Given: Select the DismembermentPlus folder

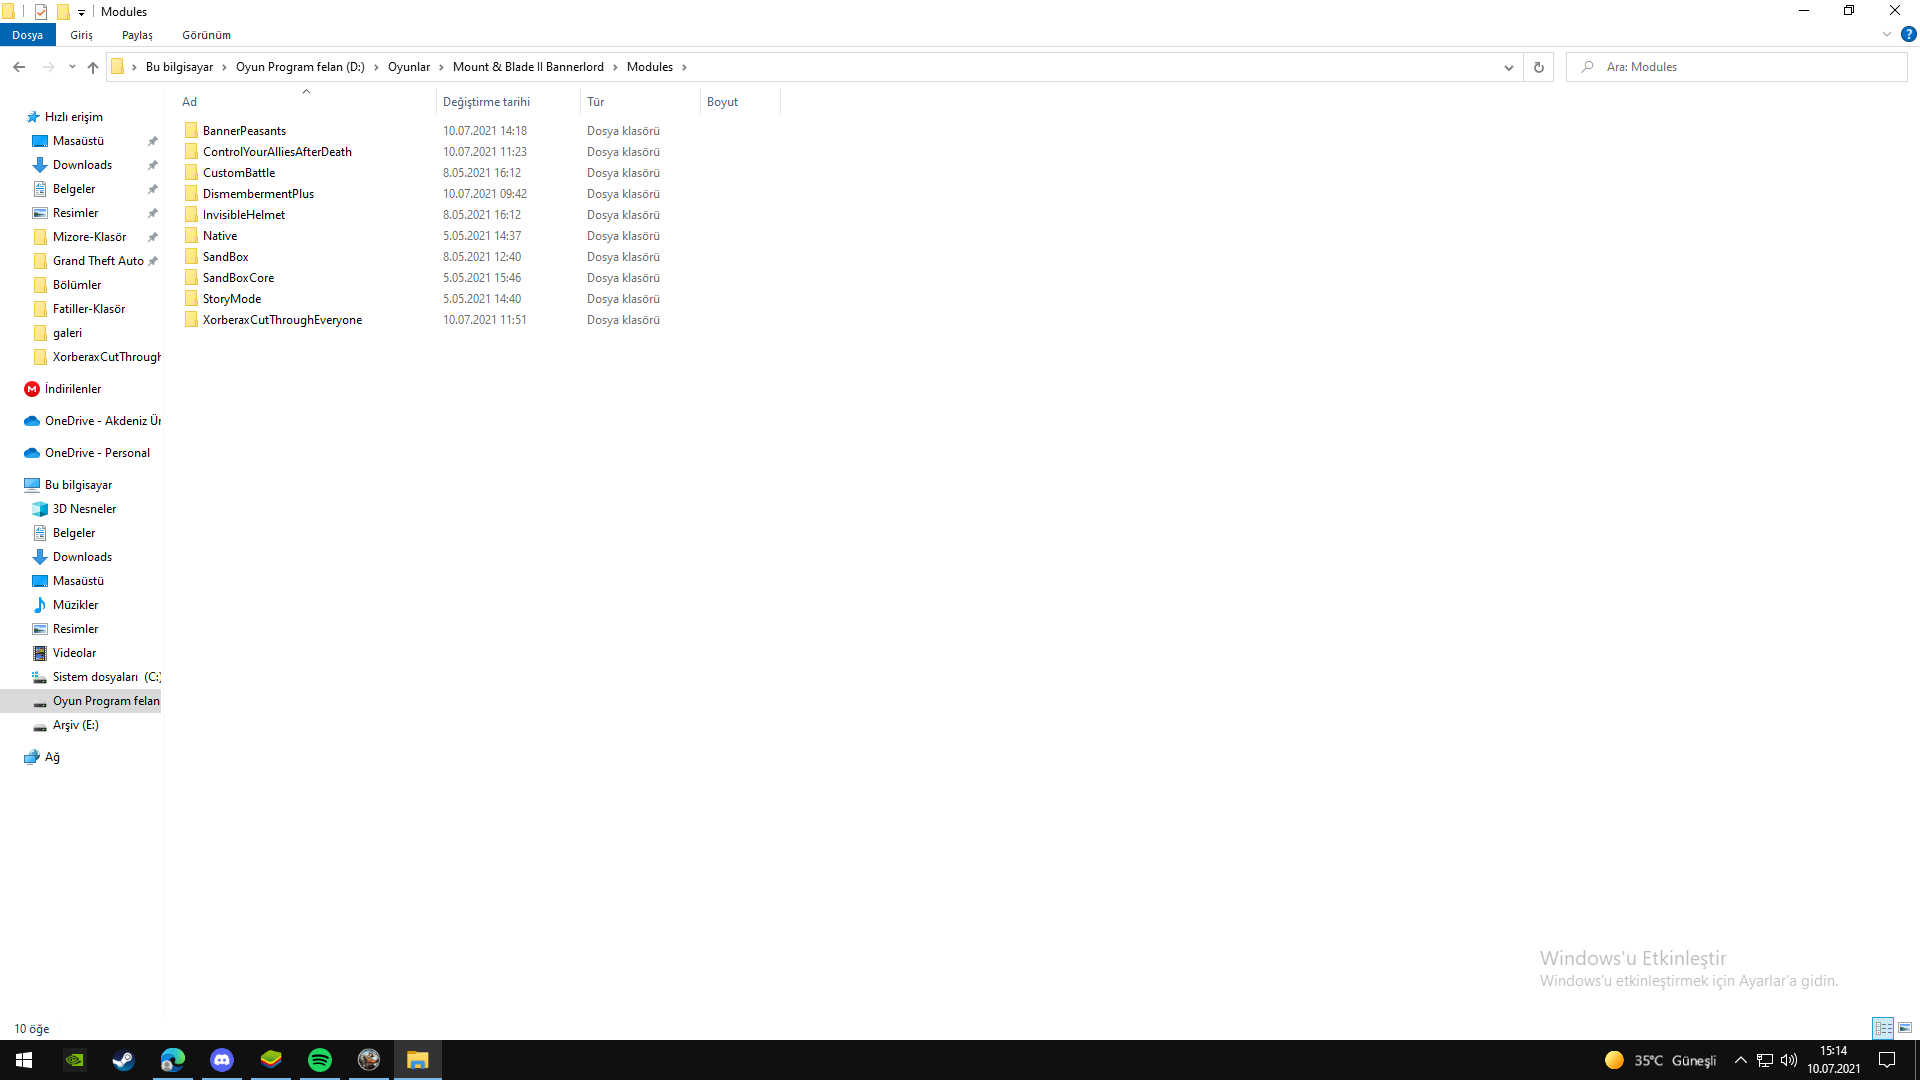Looking at the screenshot, I should pyautogui.click(x=258, y=194).
